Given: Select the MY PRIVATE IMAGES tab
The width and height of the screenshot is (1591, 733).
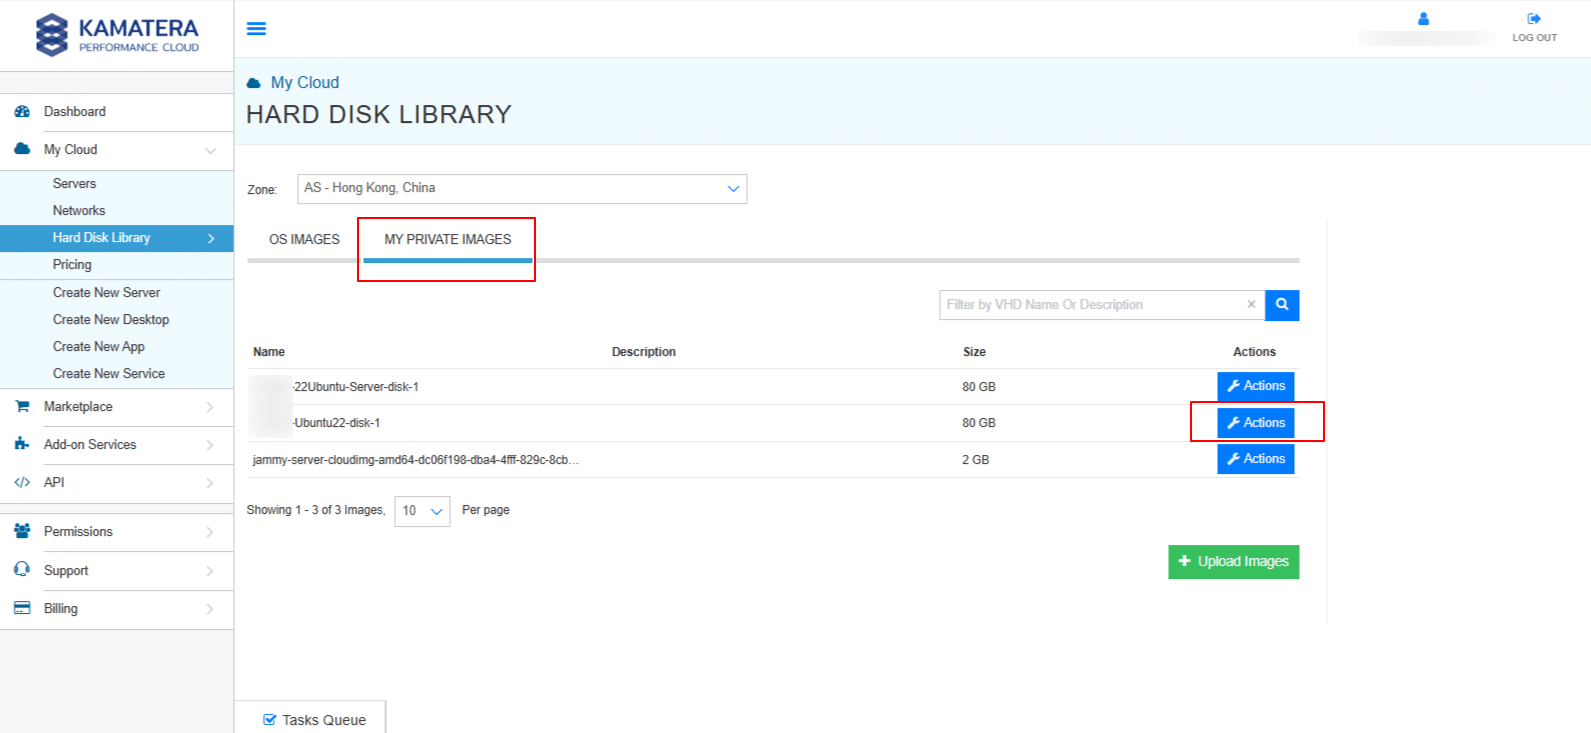Looking at the screenshot, I should pos(447,240).
